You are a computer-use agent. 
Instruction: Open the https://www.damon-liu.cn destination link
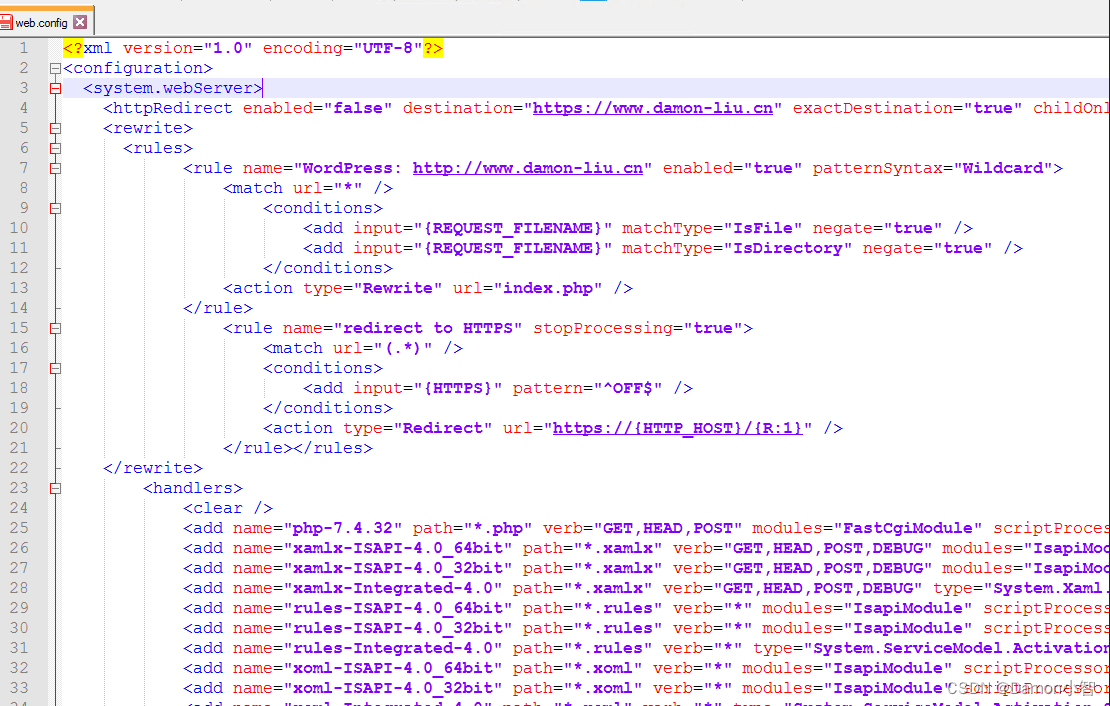pos(652,108)
